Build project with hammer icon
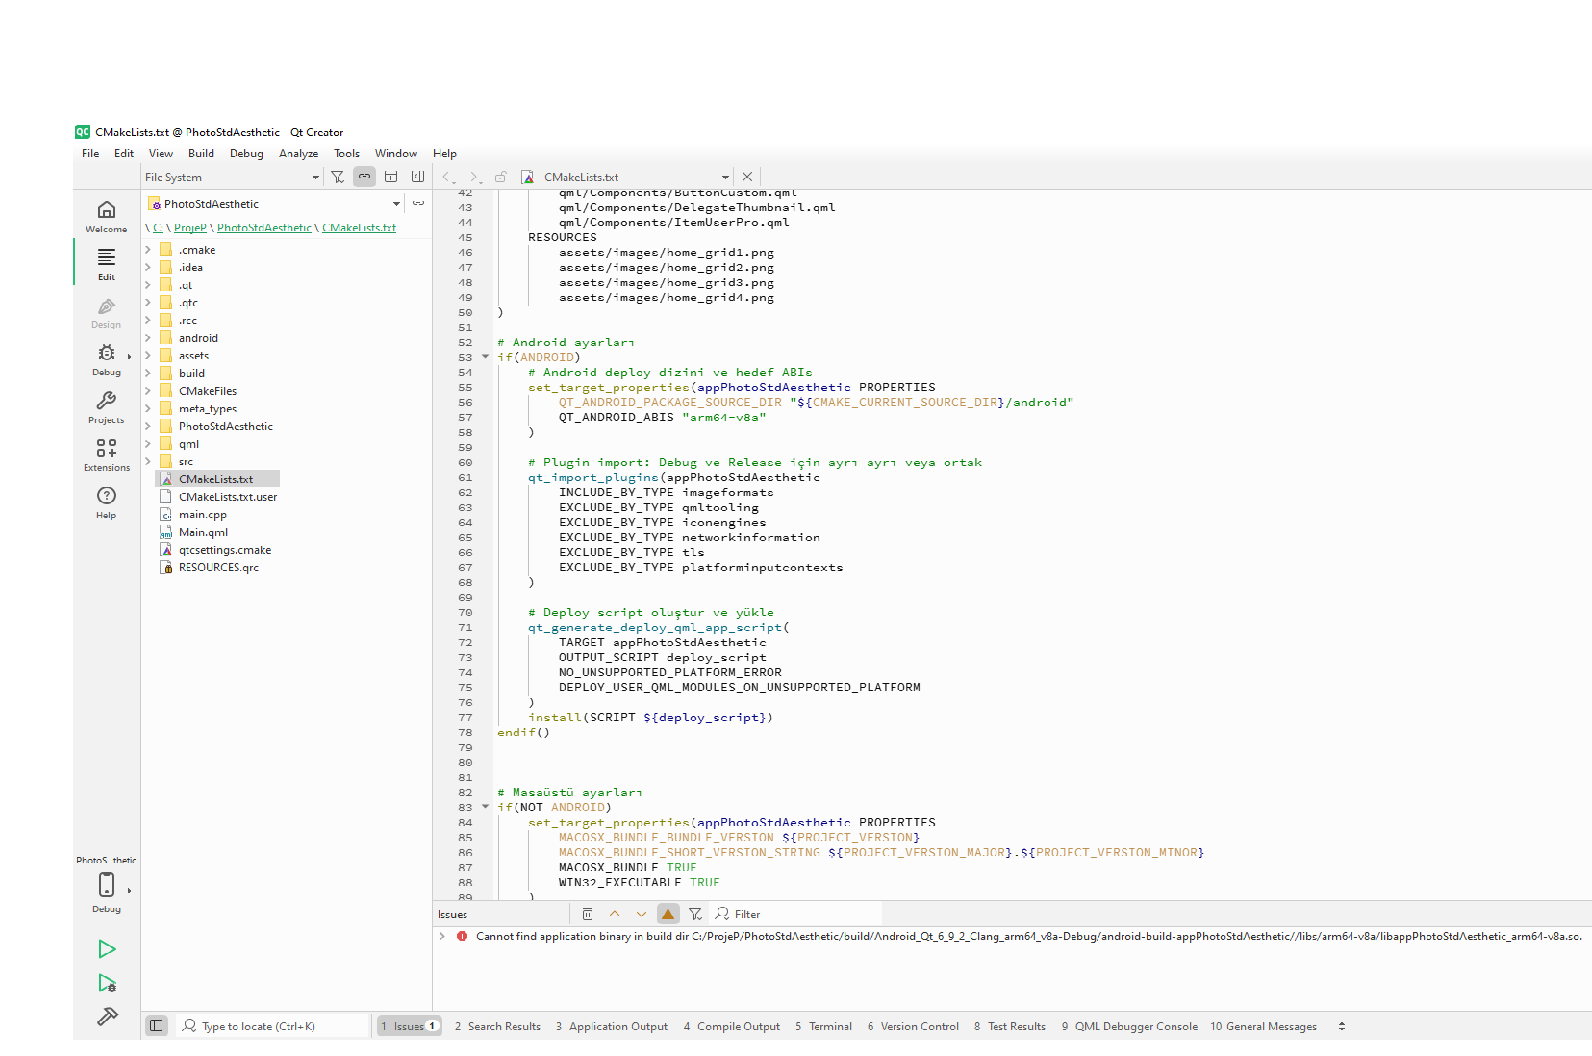1592x1056 pixels. pyautogui.click(x=107, y=1017)
